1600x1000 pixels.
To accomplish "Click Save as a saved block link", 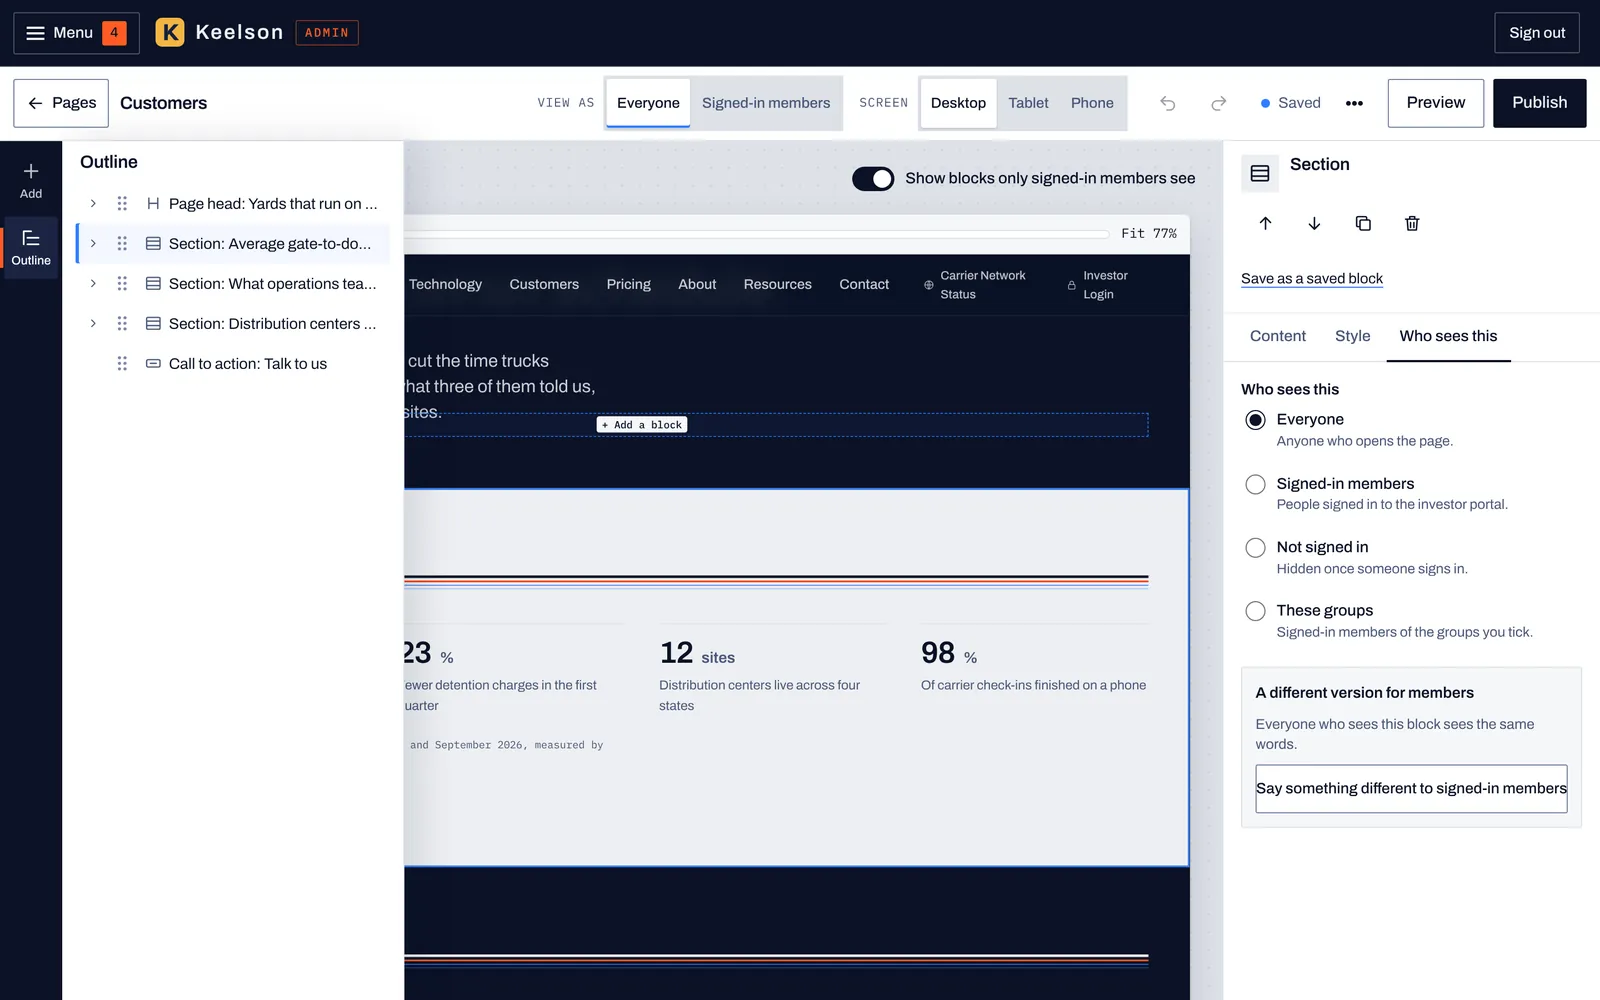I will [x=1312, y=279].
